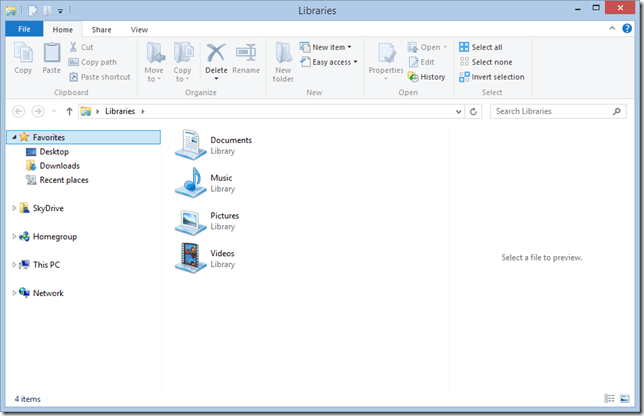
Task: Select Homegroup in navigation pane
Action: tap(48, 237)
